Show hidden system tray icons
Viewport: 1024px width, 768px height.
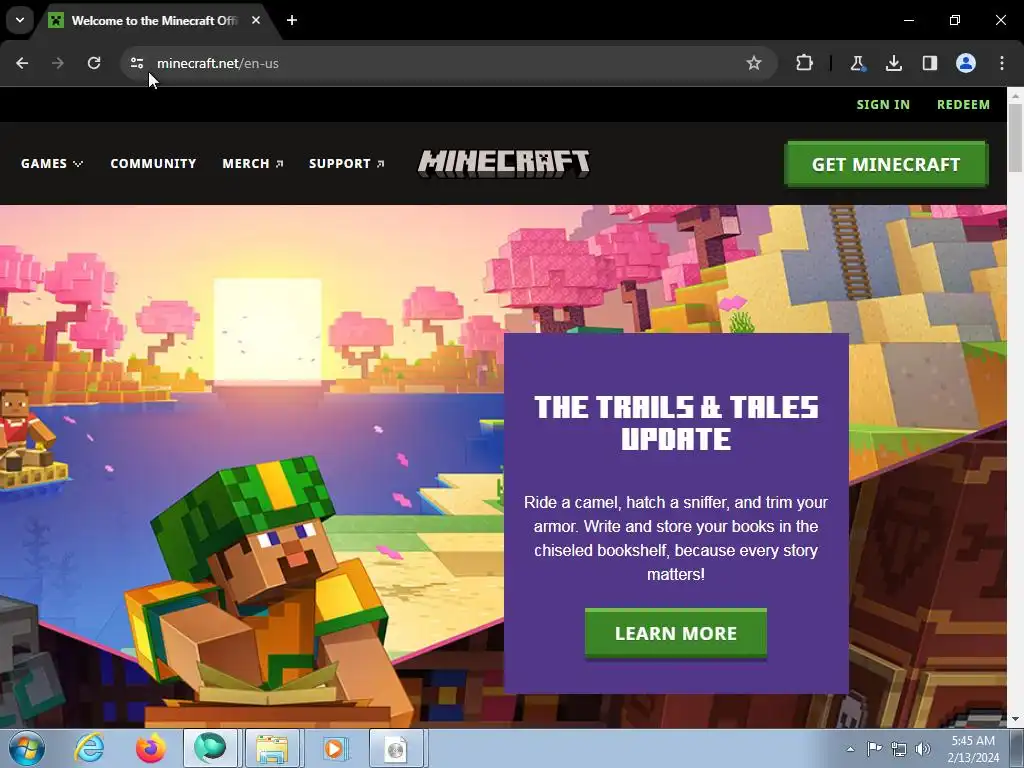[850, 749]
